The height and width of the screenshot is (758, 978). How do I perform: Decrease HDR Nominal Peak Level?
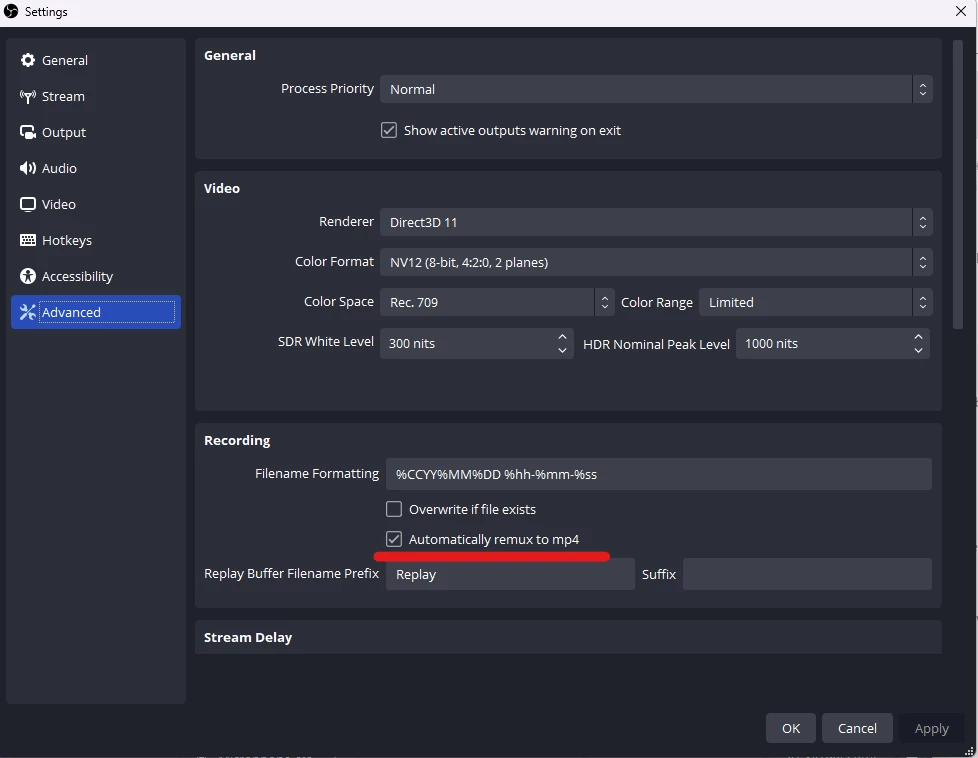click(x=918, y=351)
